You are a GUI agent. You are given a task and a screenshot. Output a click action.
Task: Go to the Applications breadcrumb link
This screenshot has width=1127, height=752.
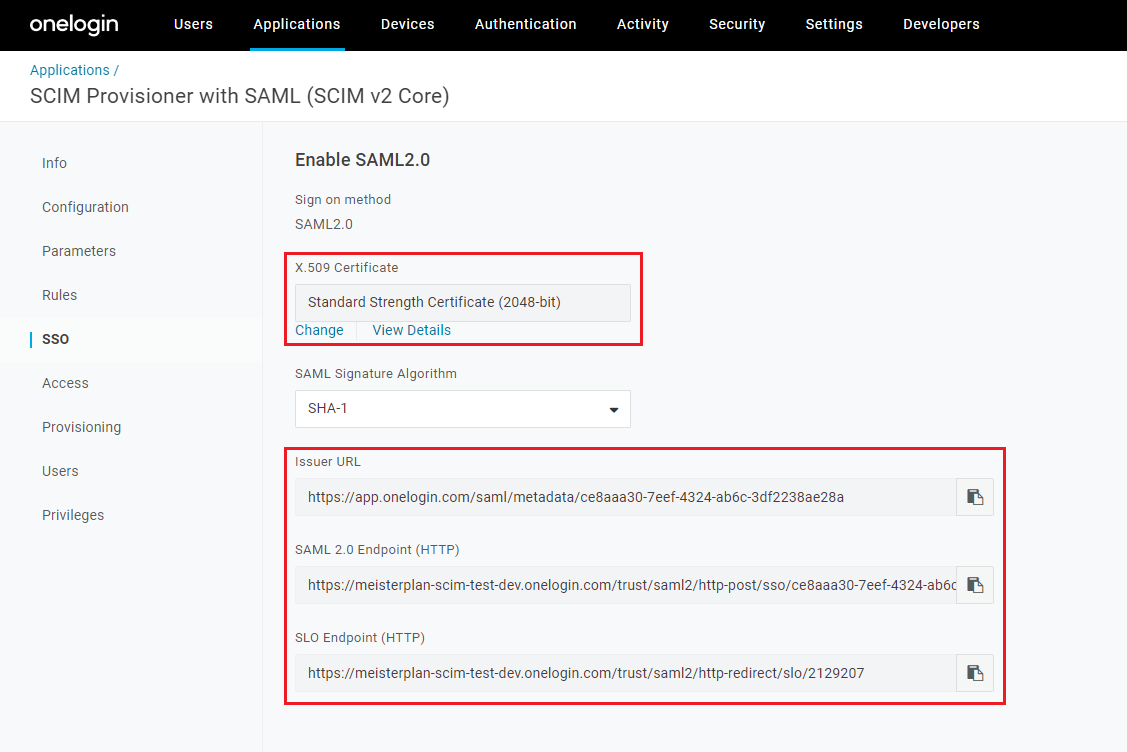coord(70,70)
